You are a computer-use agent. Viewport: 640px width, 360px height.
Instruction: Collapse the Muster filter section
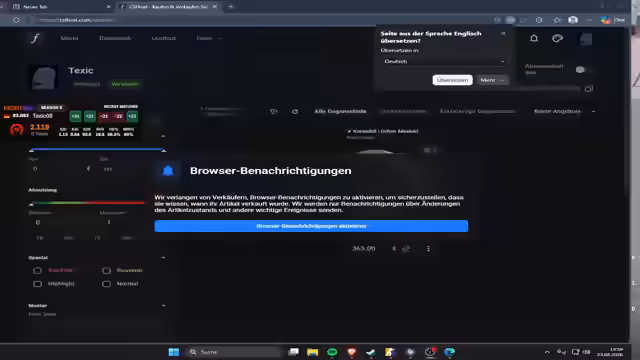click(163, 305)
